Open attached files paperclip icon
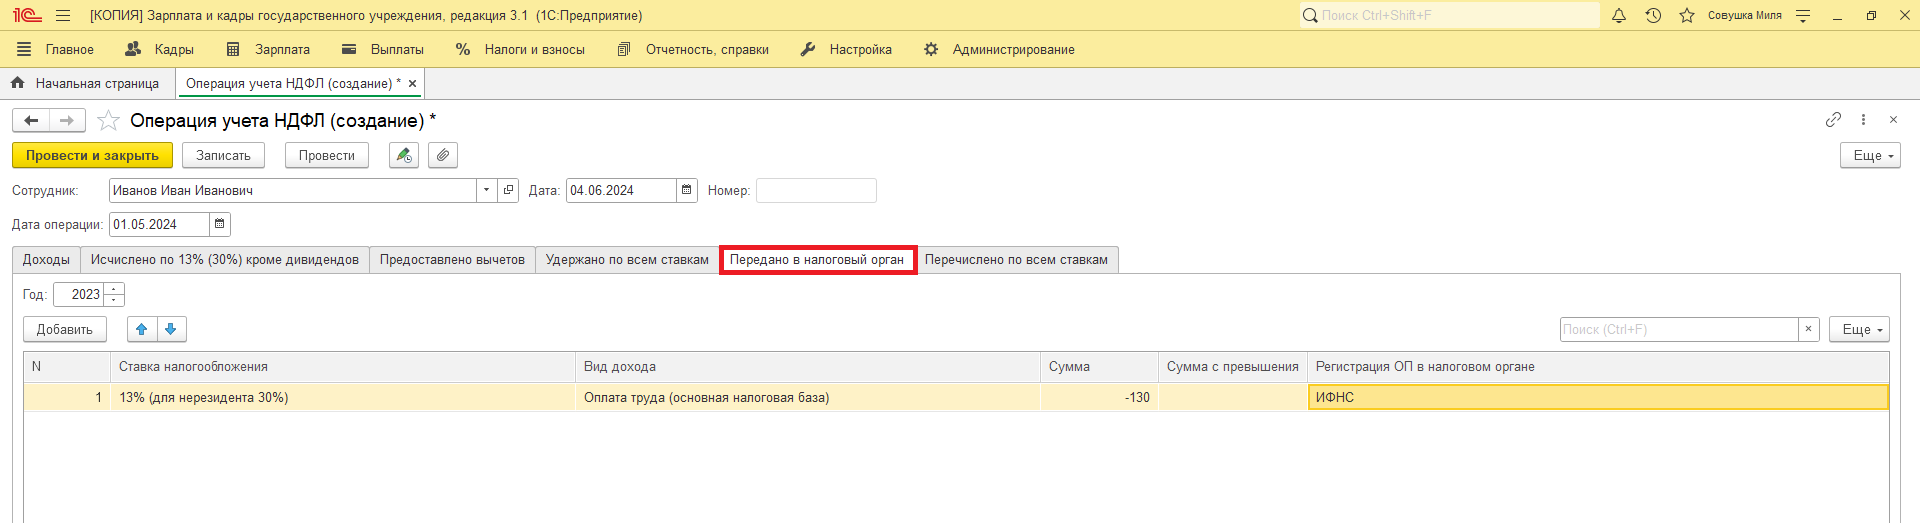The height and width of the screenshot is (523, 1920). pos(443,156)
